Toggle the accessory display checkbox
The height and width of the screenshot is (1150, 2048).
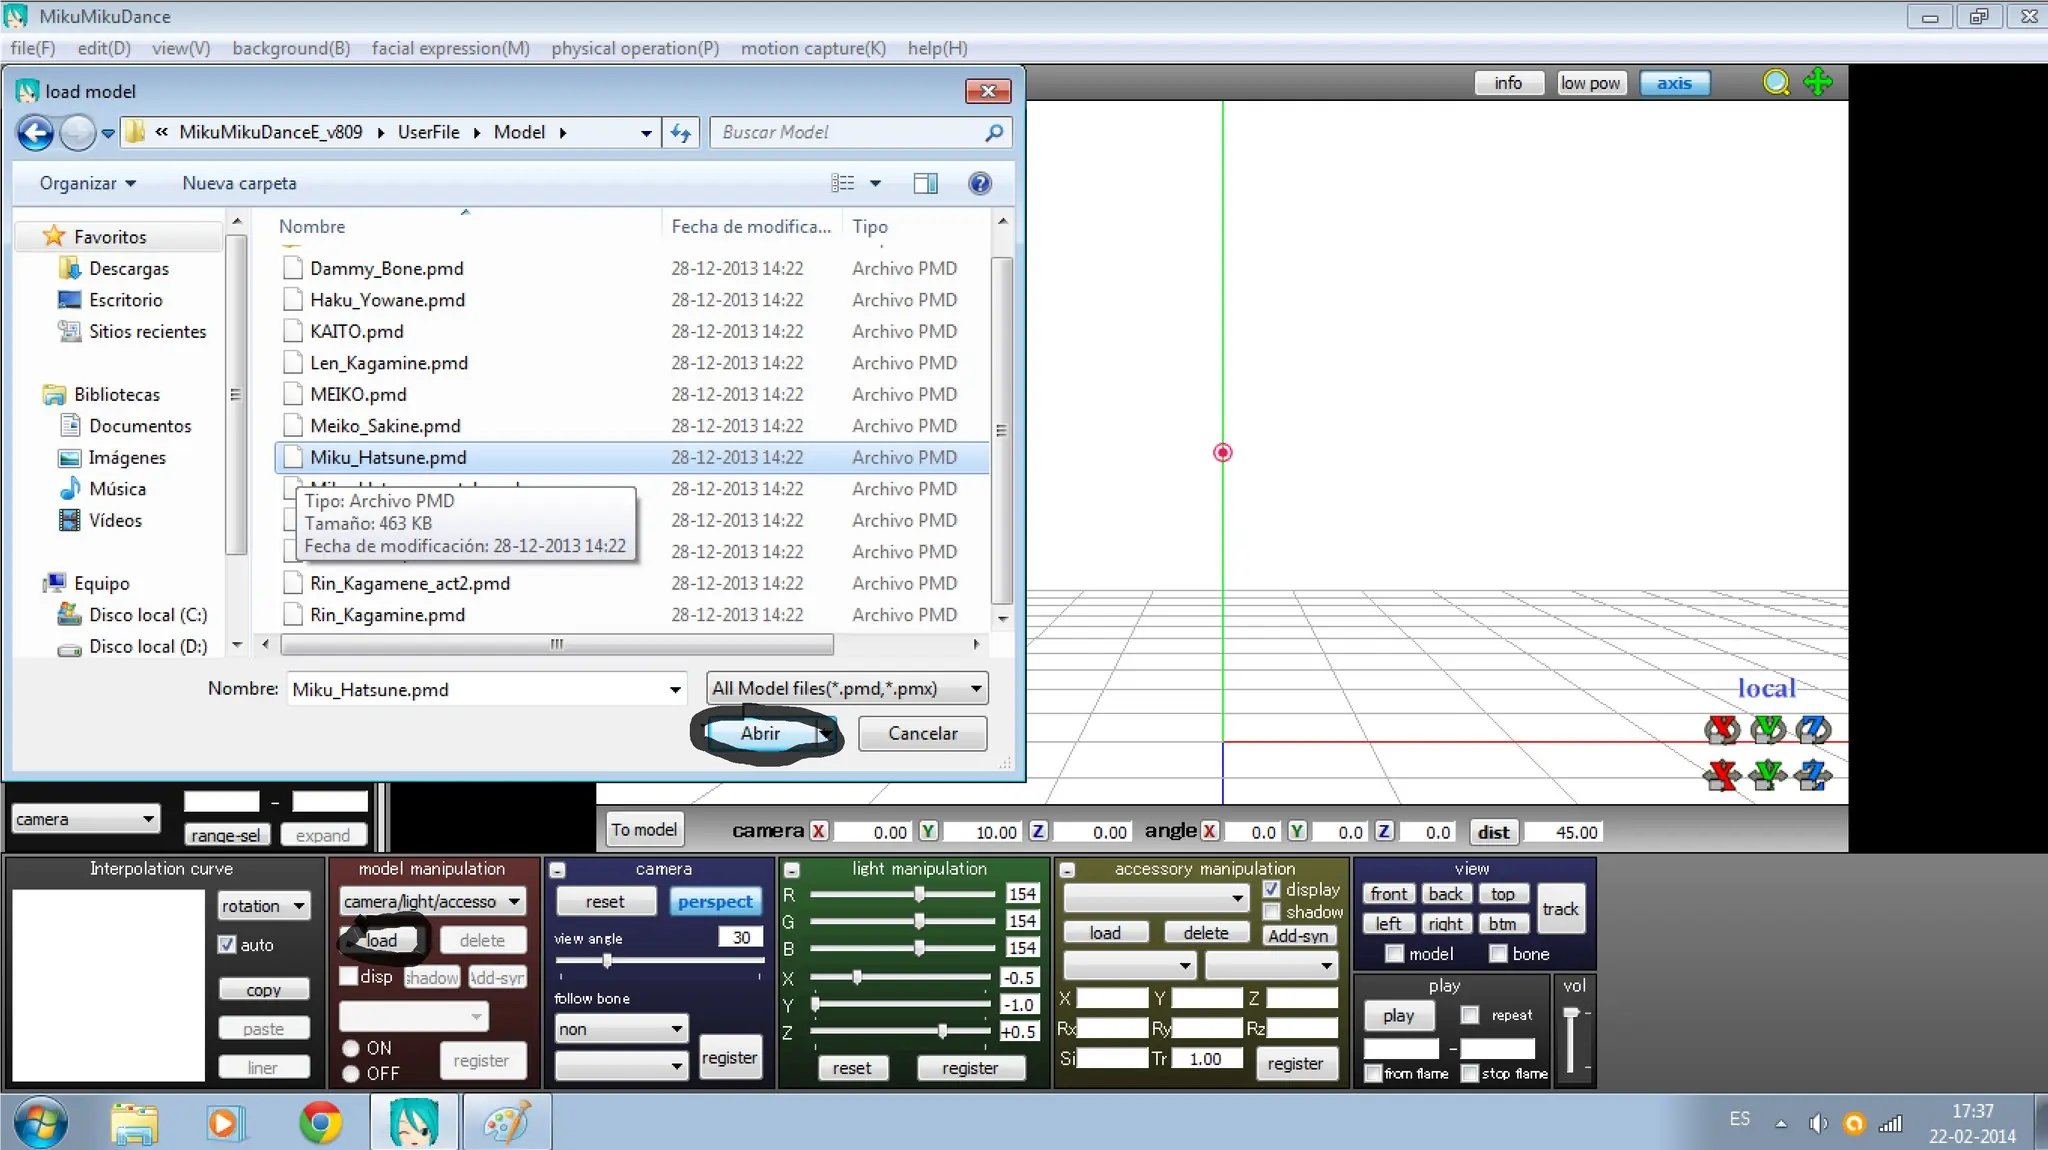(1271, 889)
